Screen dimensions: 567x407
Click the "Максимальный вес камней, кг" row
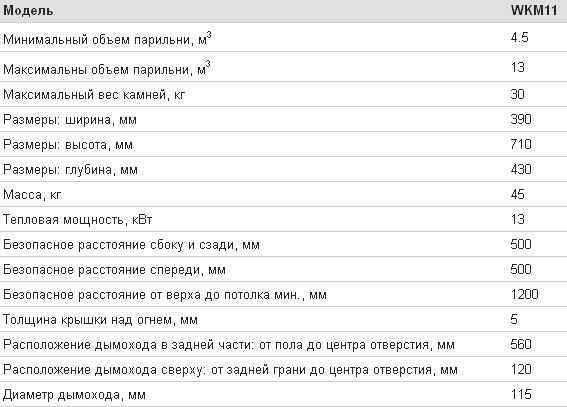pos(284,94)
